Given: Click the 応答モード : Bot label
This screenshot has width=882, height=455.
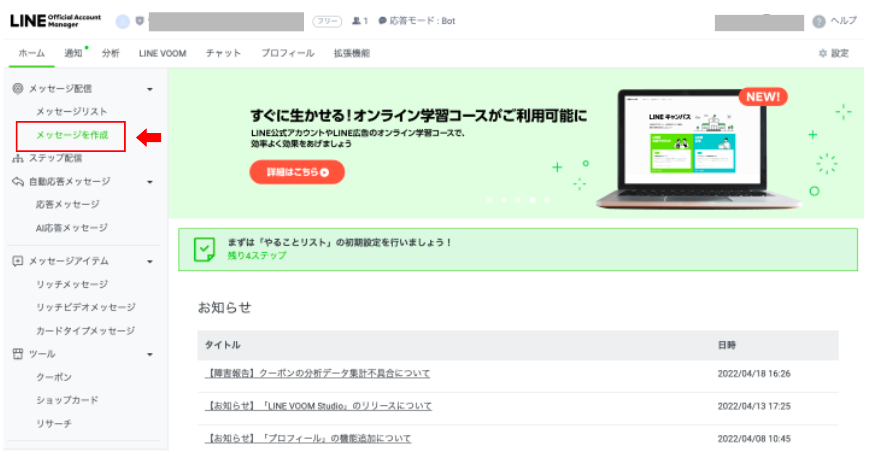Looking at the screenshot, I should coord(422,21).
